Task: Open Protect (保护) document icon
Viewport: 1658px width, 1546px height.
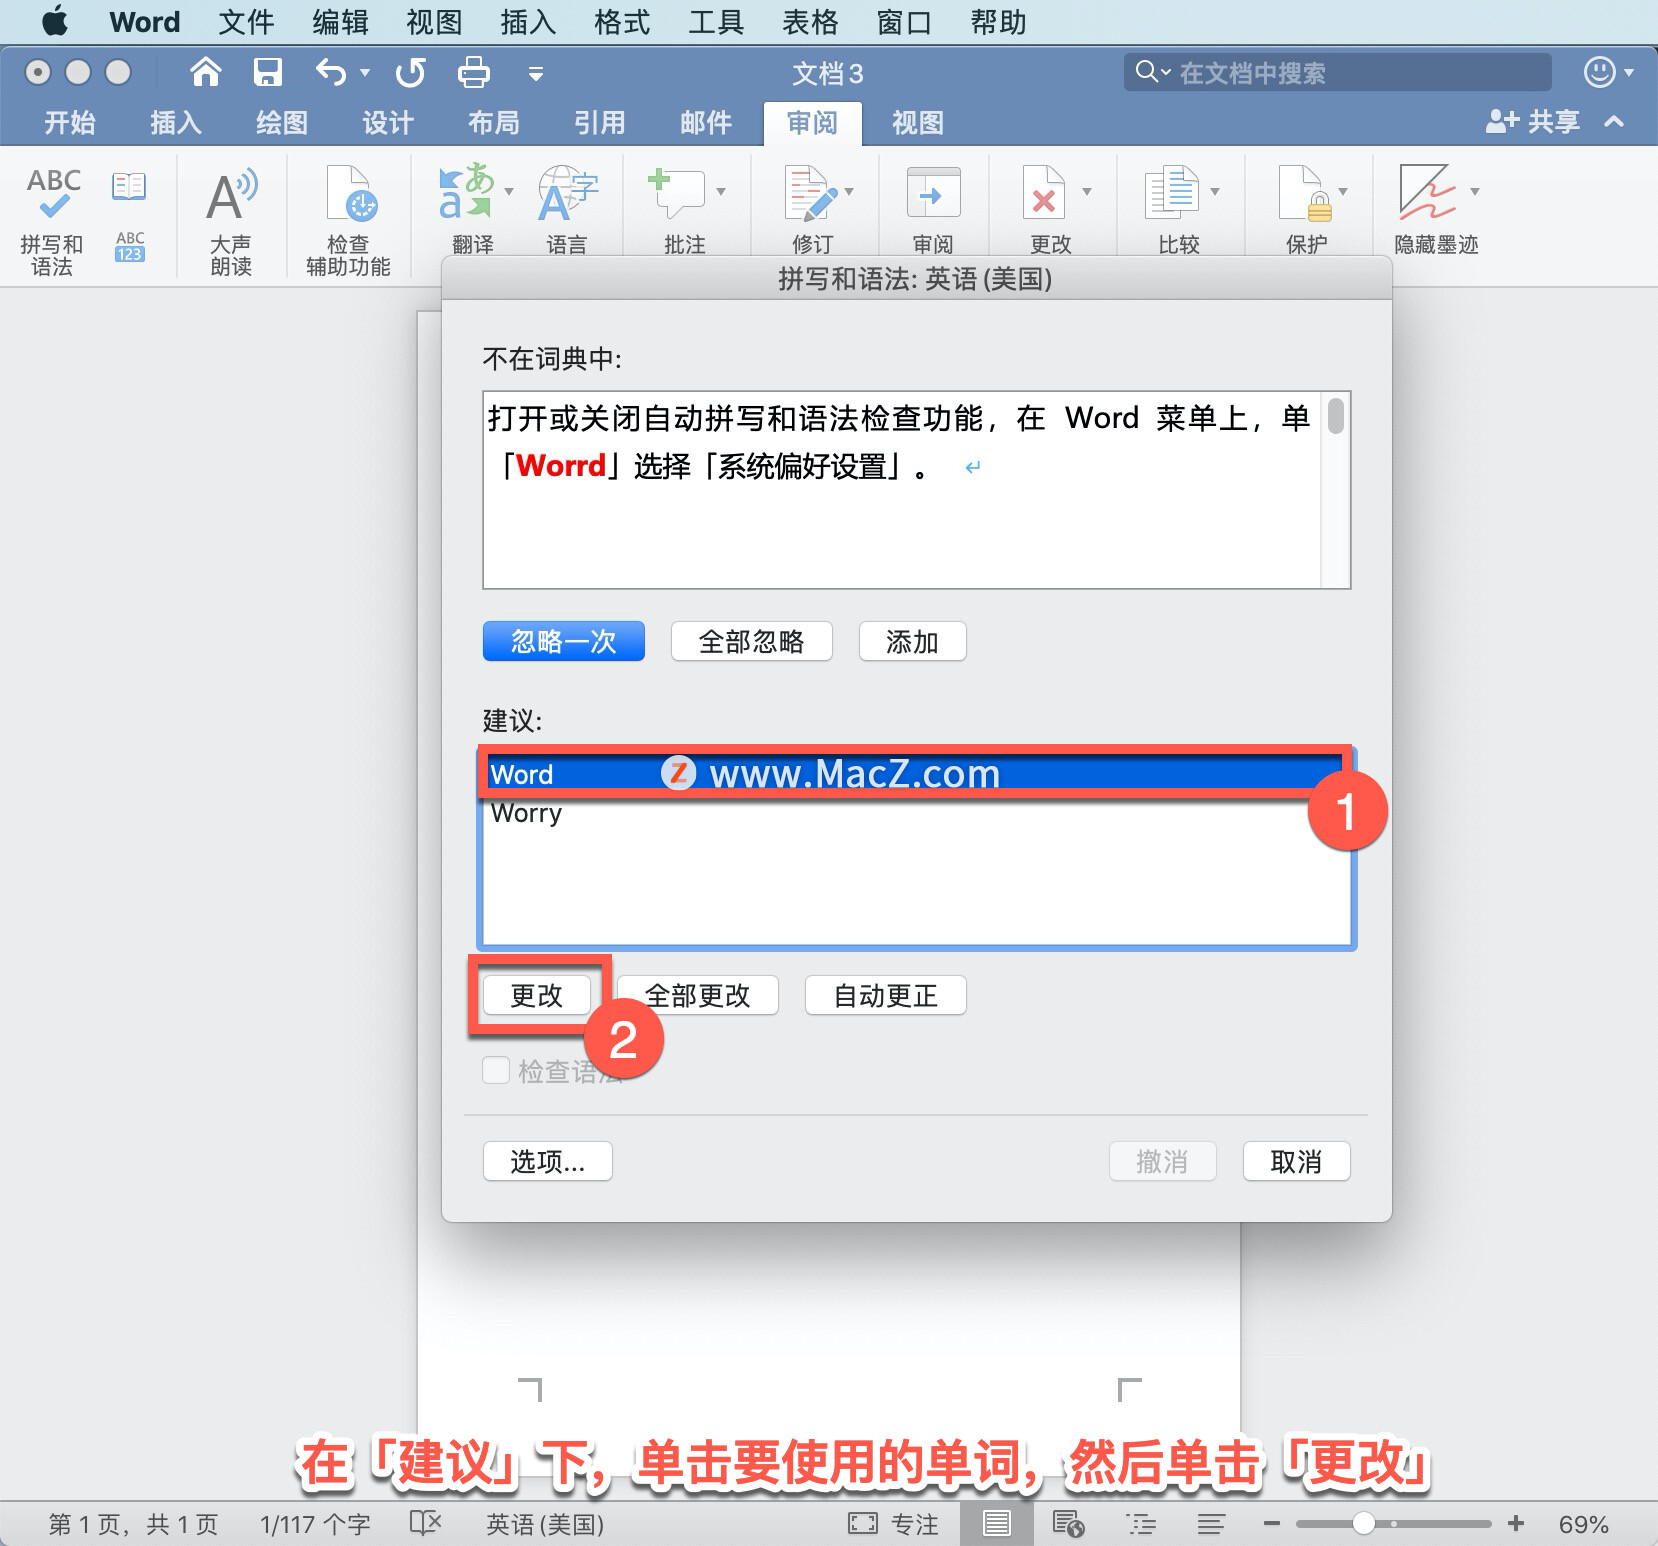Action: [x=1306, y=193]
